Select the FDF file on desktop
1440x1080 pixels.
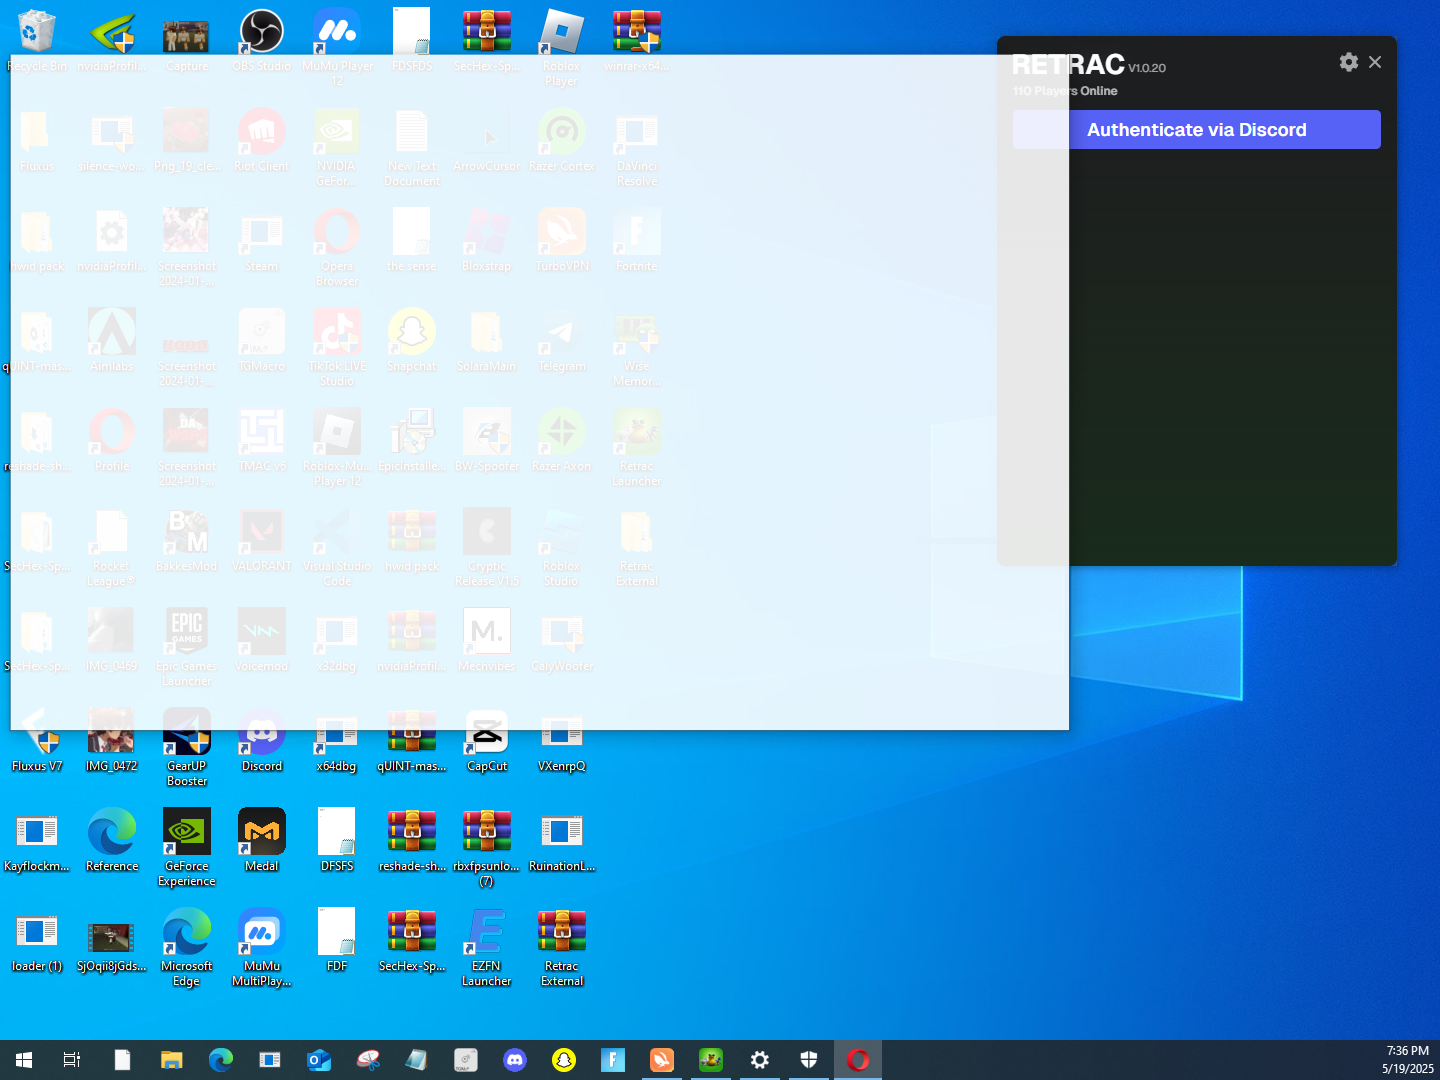pyautogui.click(x=337, y=941)
